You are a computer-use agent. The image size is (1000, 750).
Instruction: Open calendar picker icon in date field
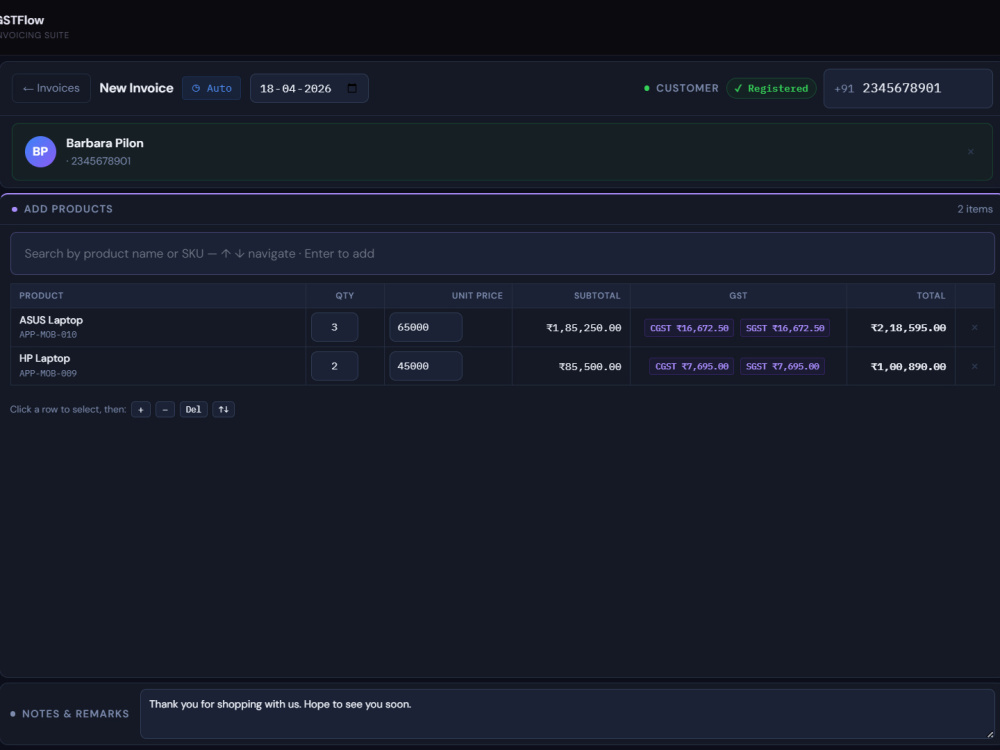[352, 88]
